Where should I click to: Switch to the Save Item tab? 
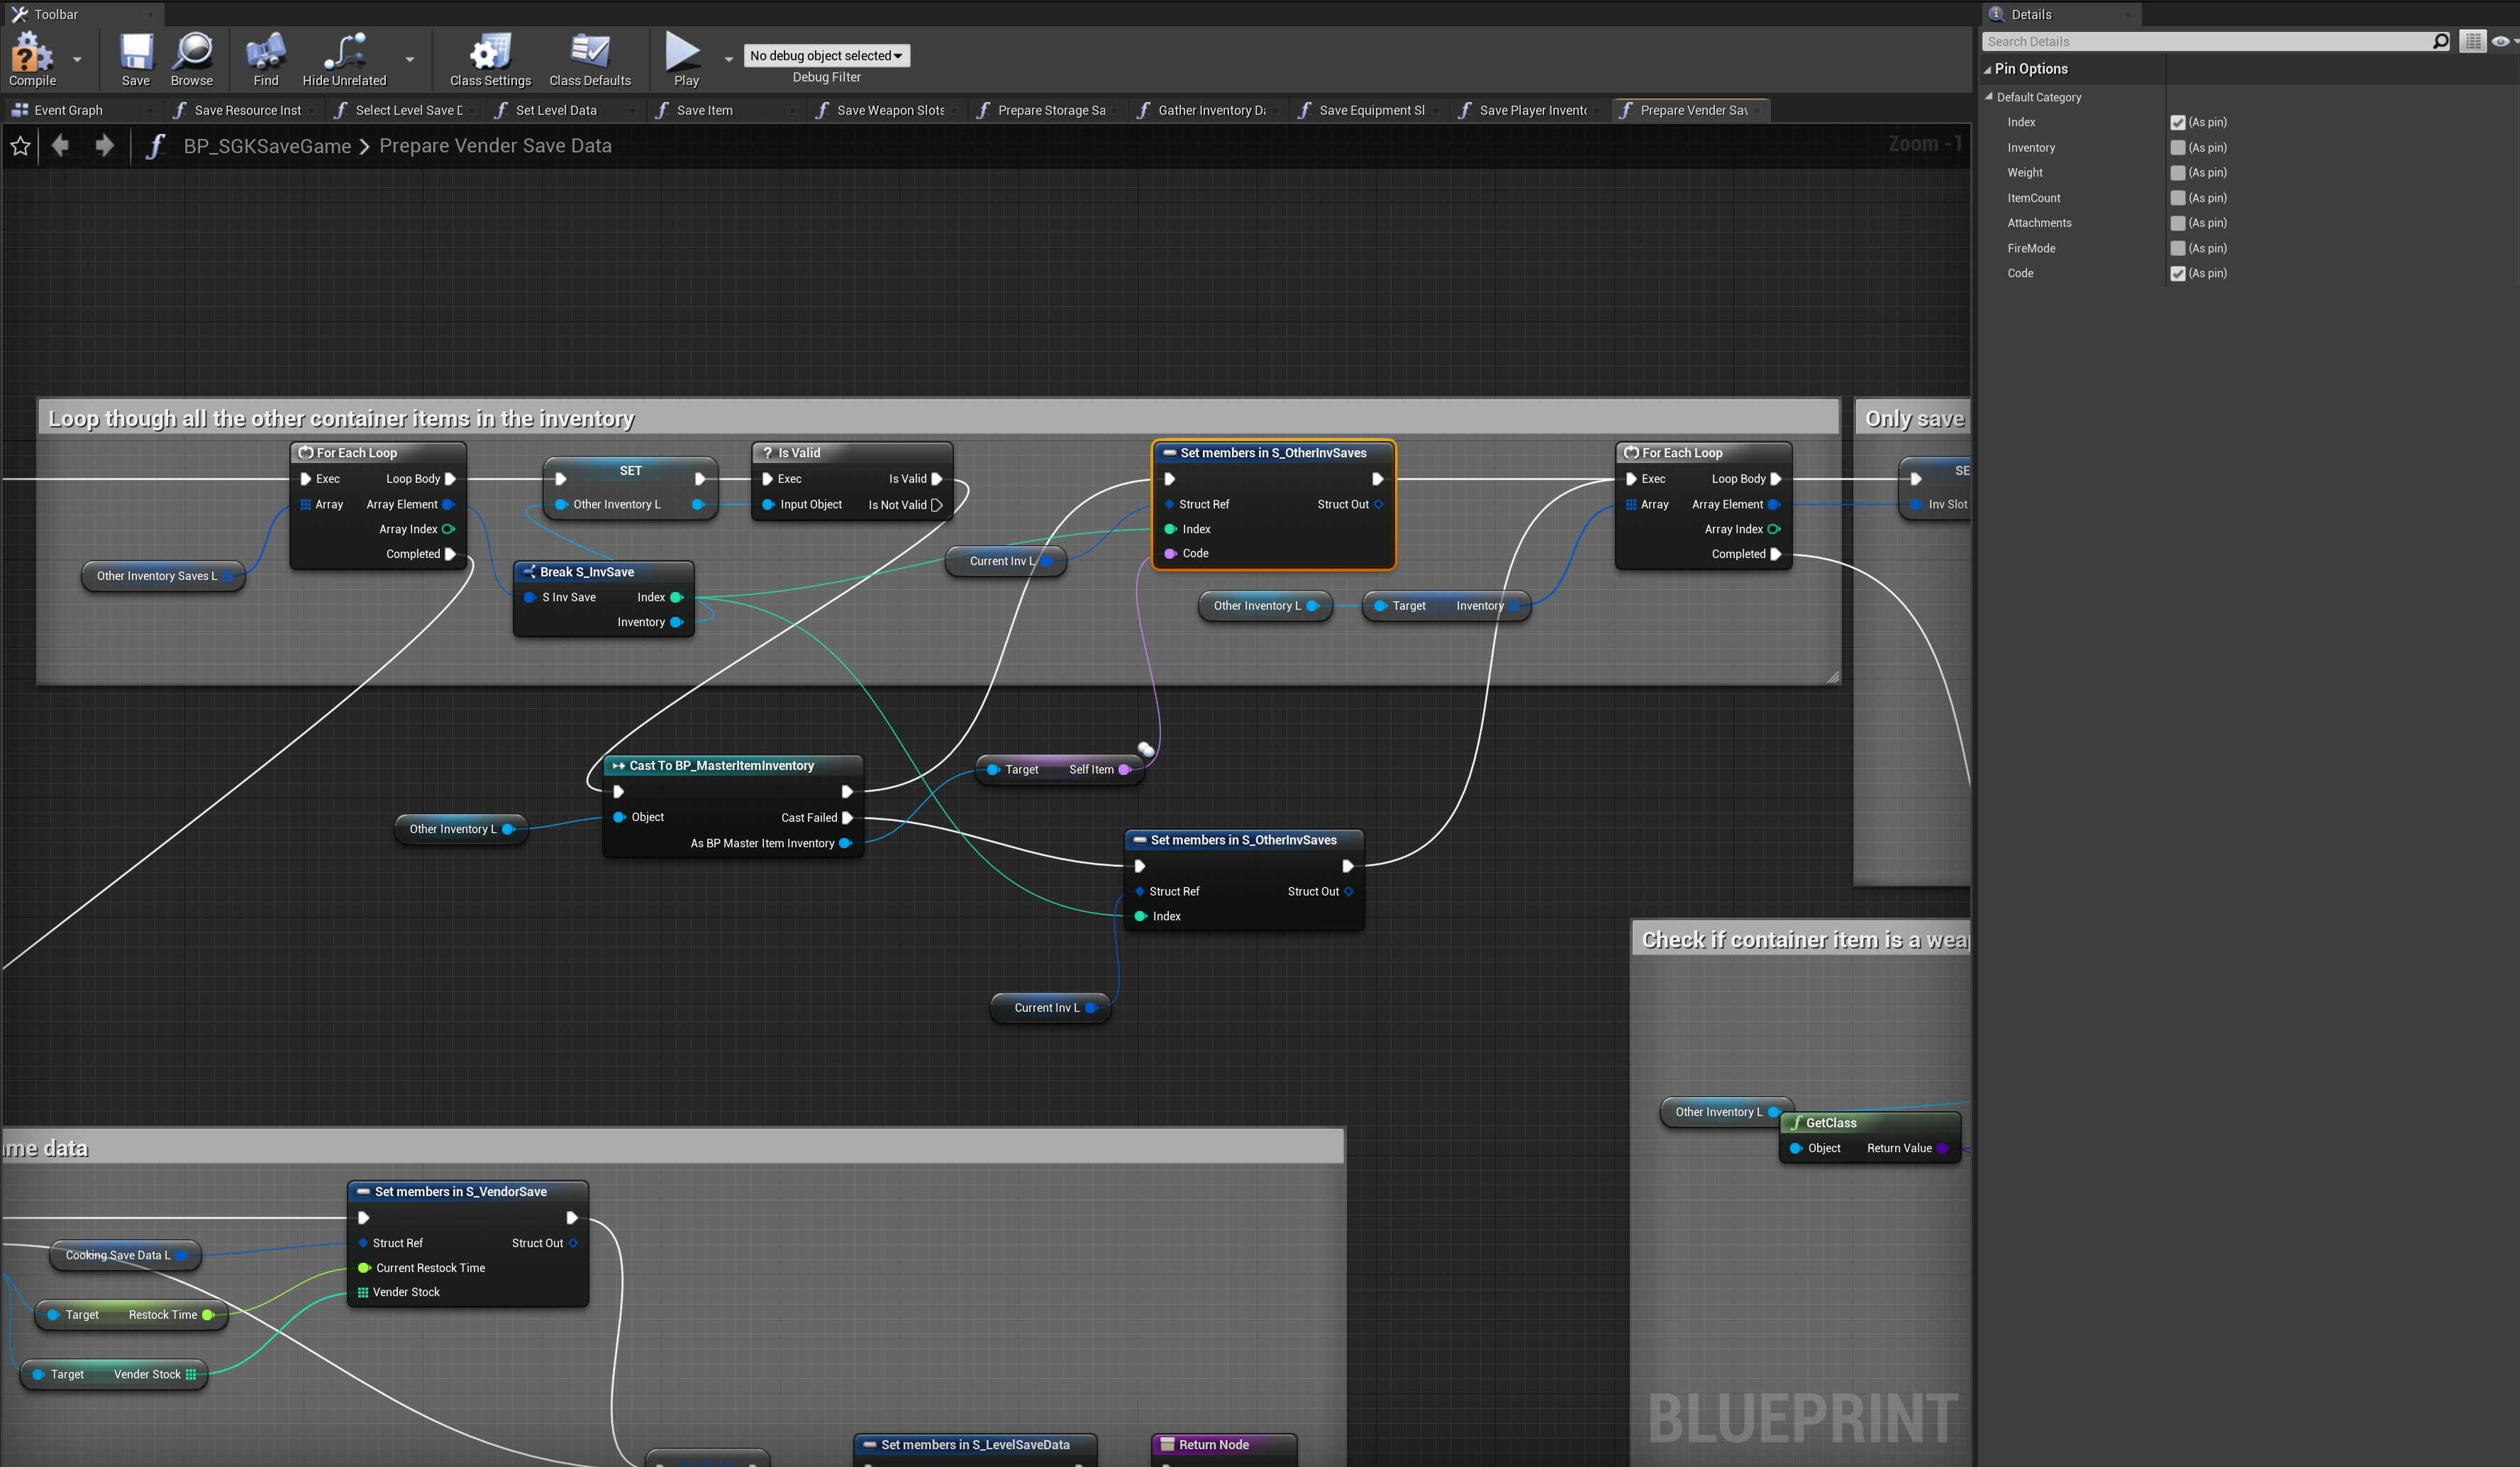[704, 110]
